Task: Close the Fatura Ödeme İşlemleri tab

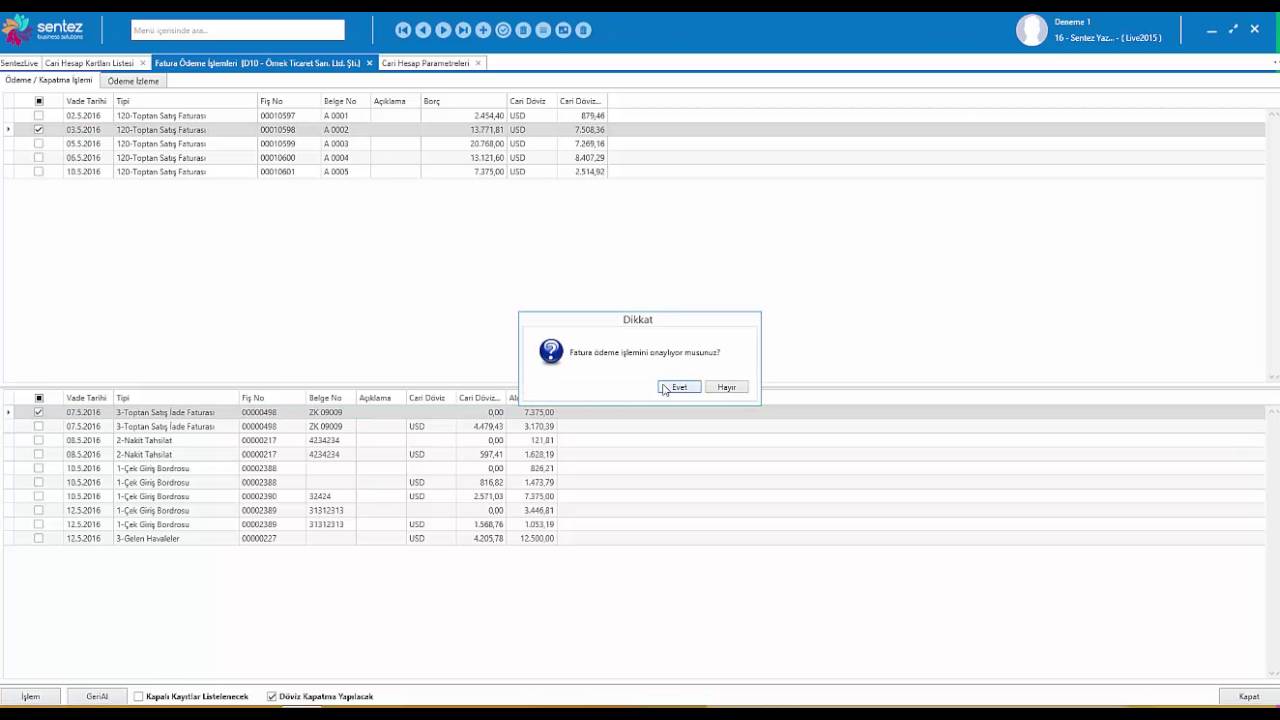Action: [x=370, y=63]
